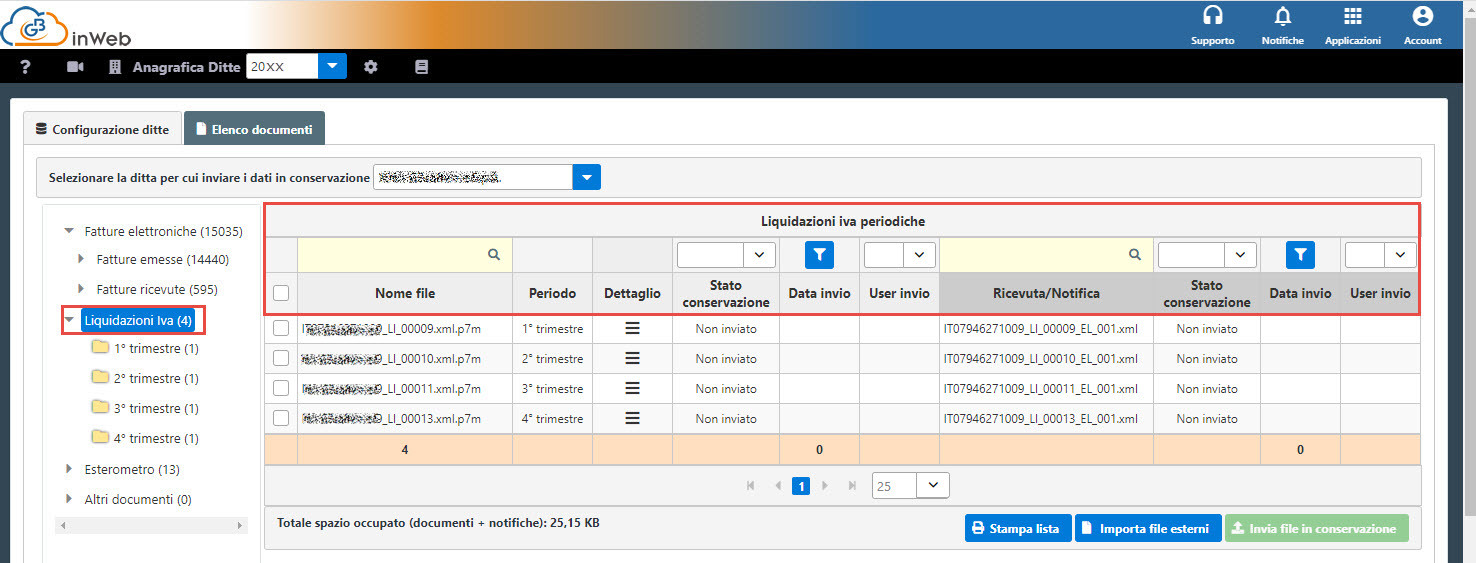Open Dettaglio menu for 1° trimestre row

pos(632,329)
